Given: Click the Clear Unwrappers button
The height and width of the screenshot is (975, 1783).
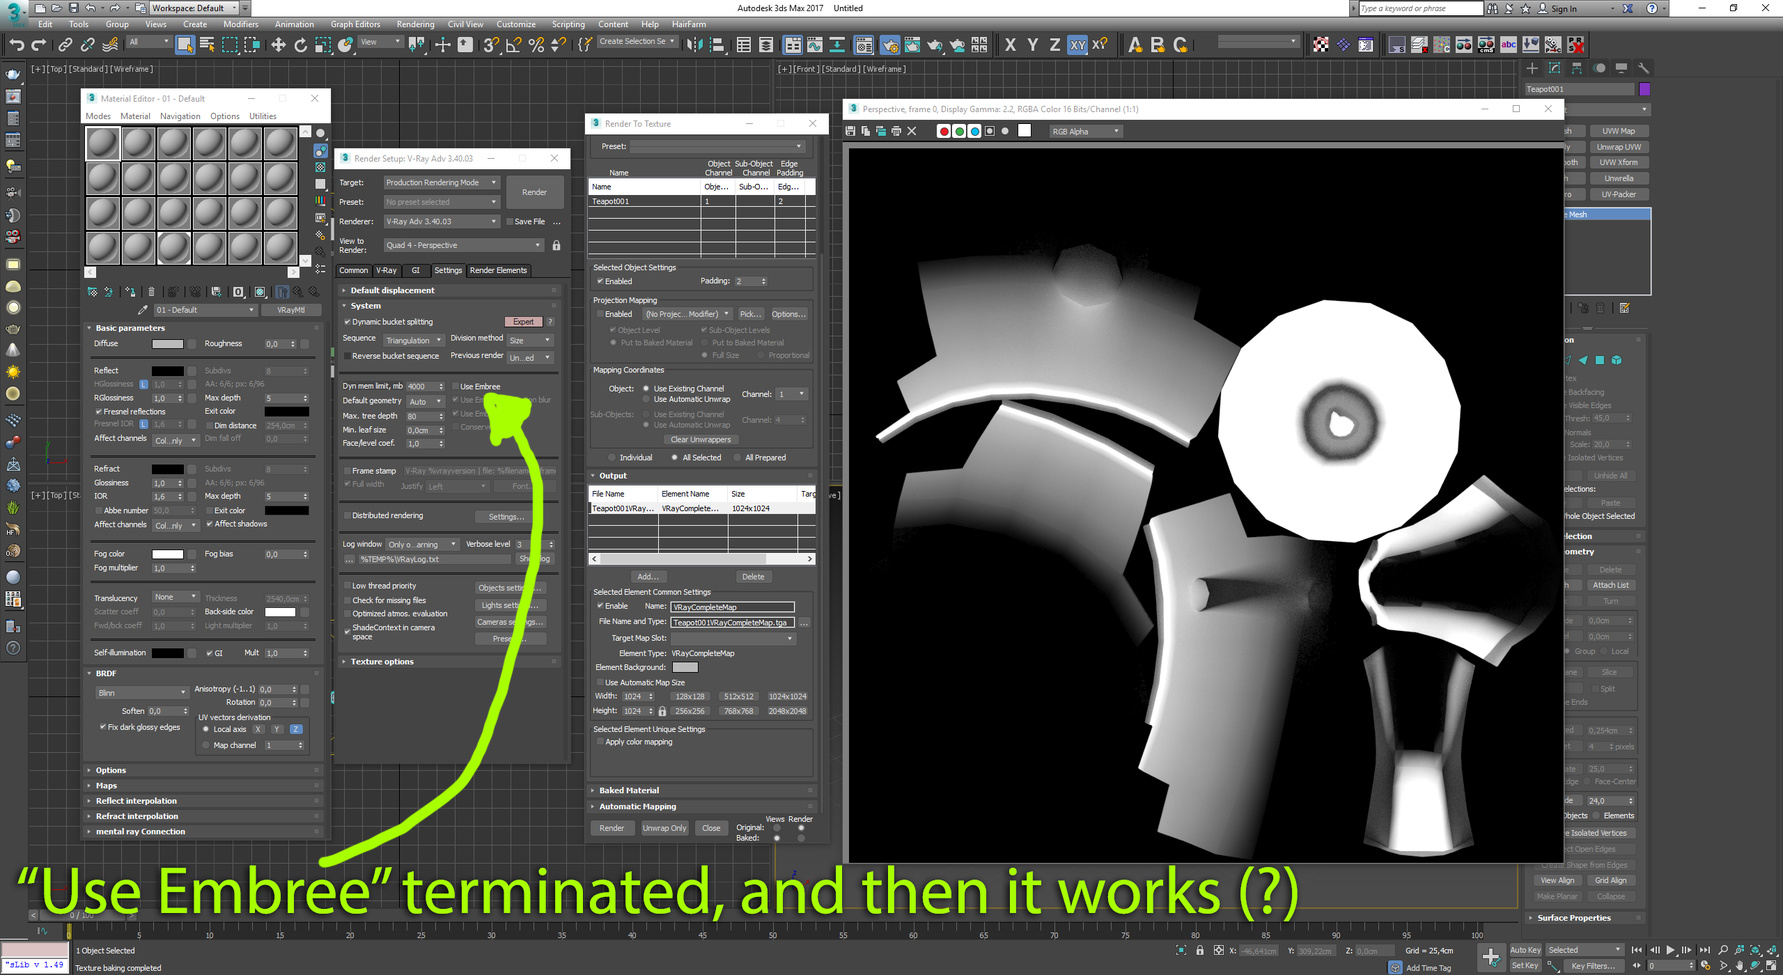Looking at the screenshot, I should [x=700, y=440].
